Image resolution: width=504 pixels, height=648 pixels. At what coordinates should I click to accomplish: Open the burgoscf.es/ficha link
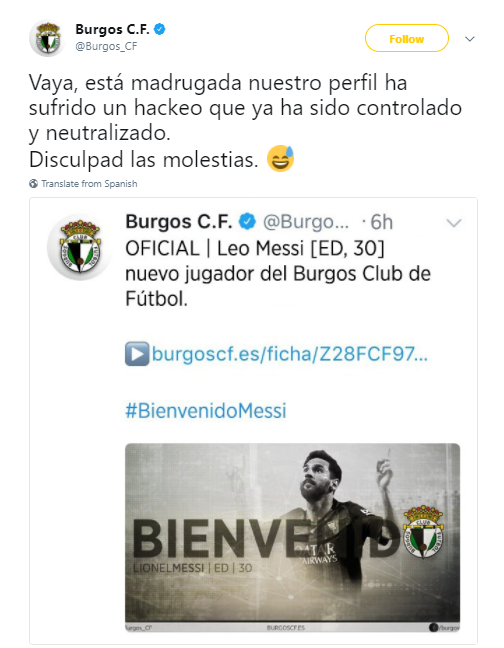pyautogui.click(x=290, y=354)
